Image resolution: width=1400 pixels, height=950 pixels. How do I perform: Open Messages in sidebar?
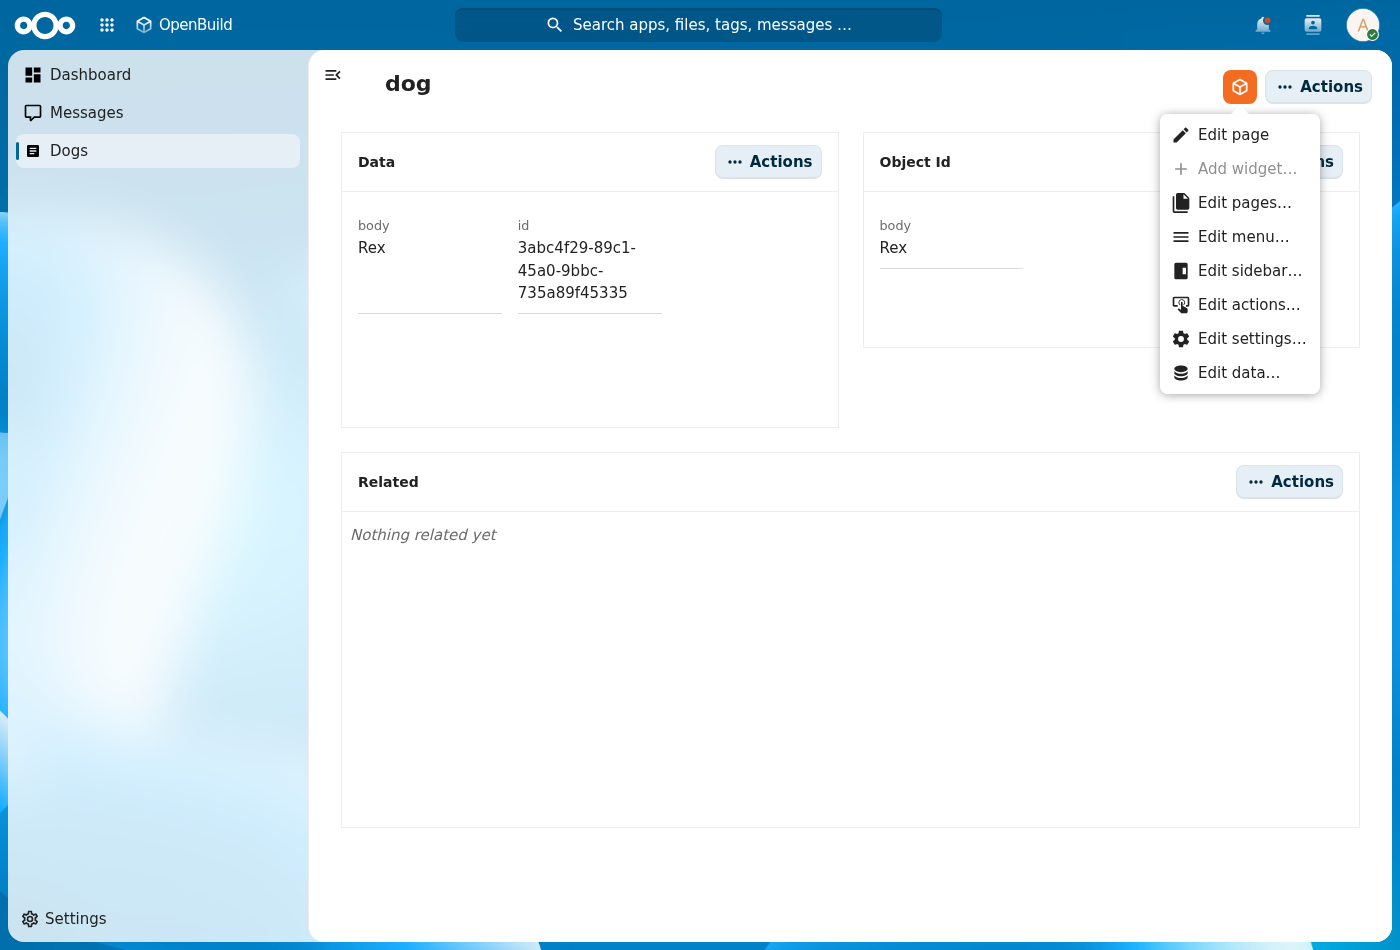click(158, 113)
